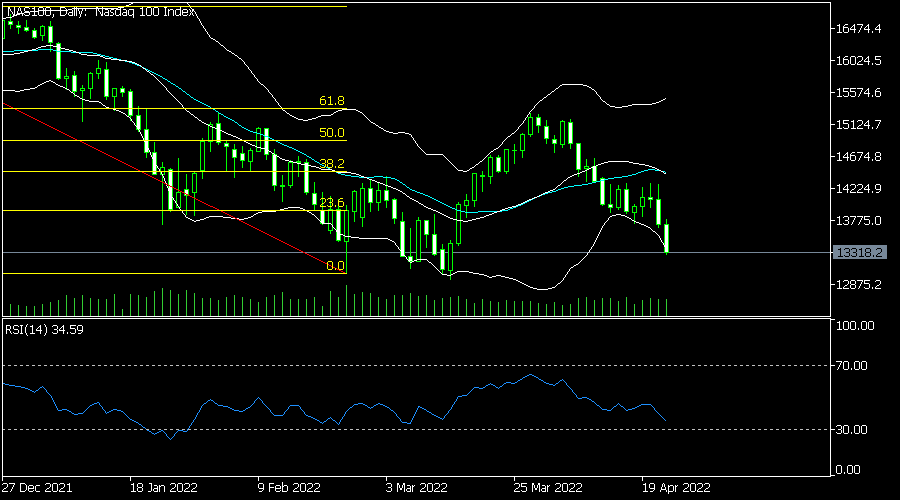
Task: Click RSI scale value 0.00
Action: [848, 470]
